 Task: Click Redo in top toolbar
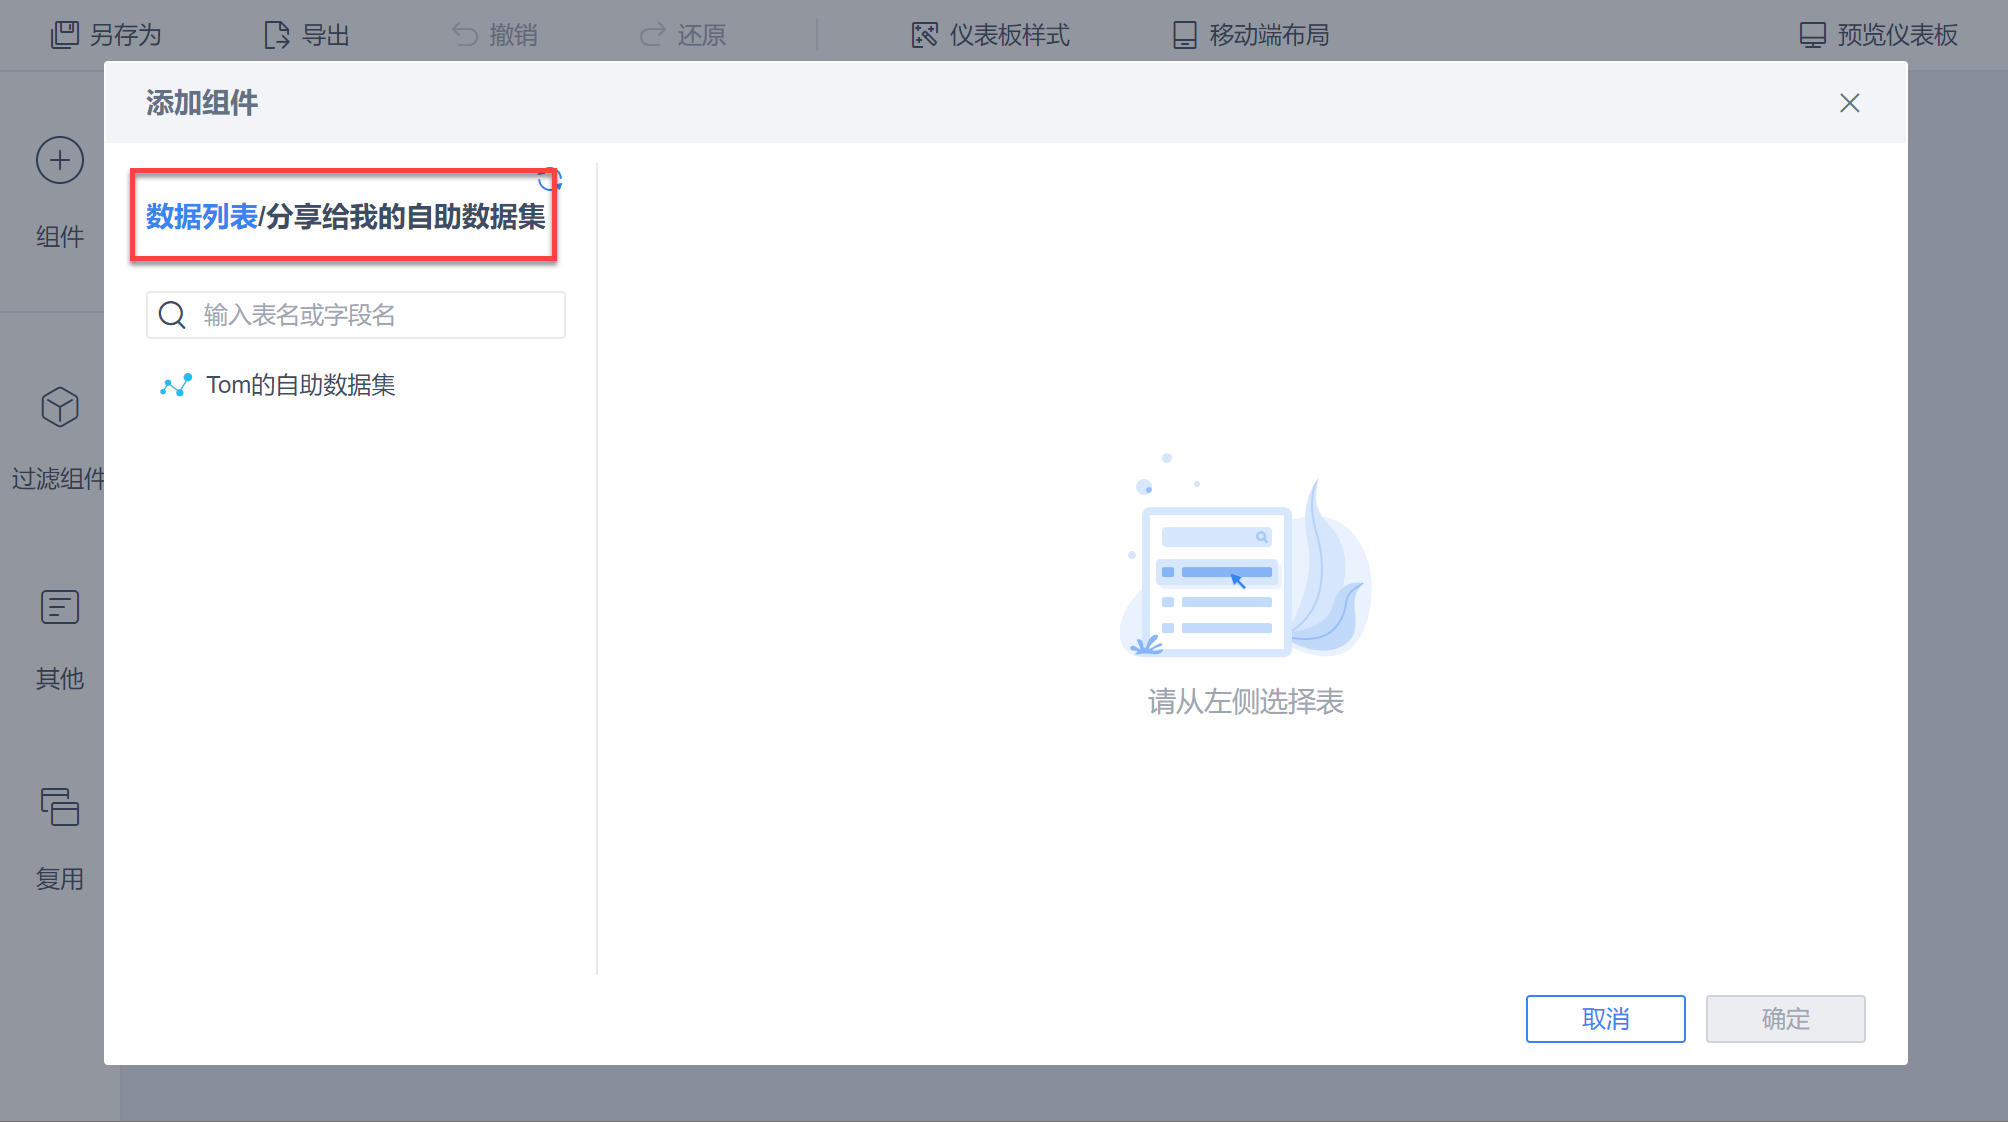coord(683,35)
